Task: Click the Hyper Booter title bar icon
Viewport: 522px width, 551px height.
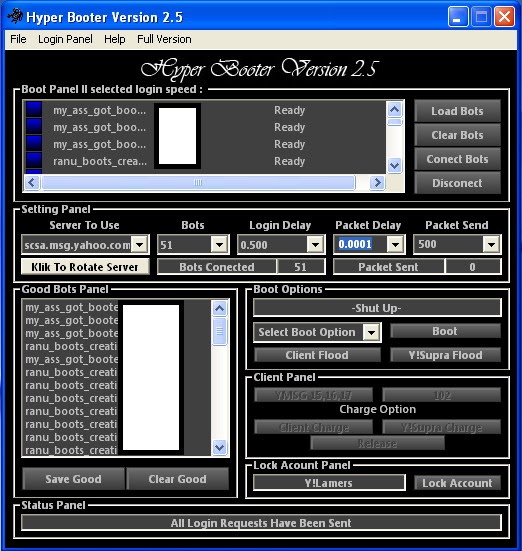Action: click(x=15, y=16)
